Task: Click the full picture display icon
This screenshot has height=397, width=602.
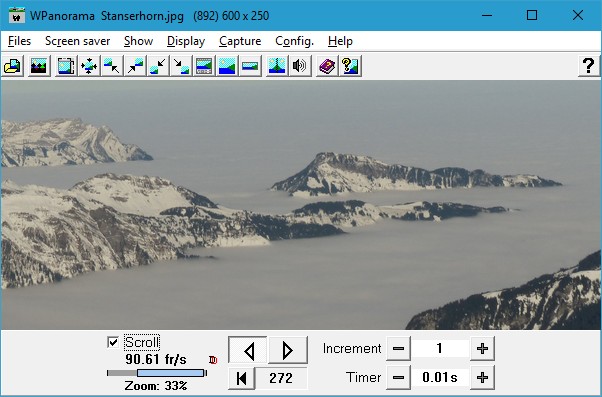Action: 227,66
